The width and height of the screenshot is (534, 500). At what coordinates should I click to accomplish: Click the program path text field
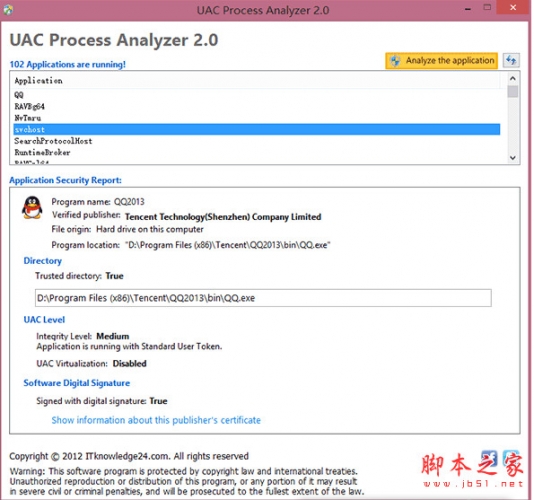(263, 298)
